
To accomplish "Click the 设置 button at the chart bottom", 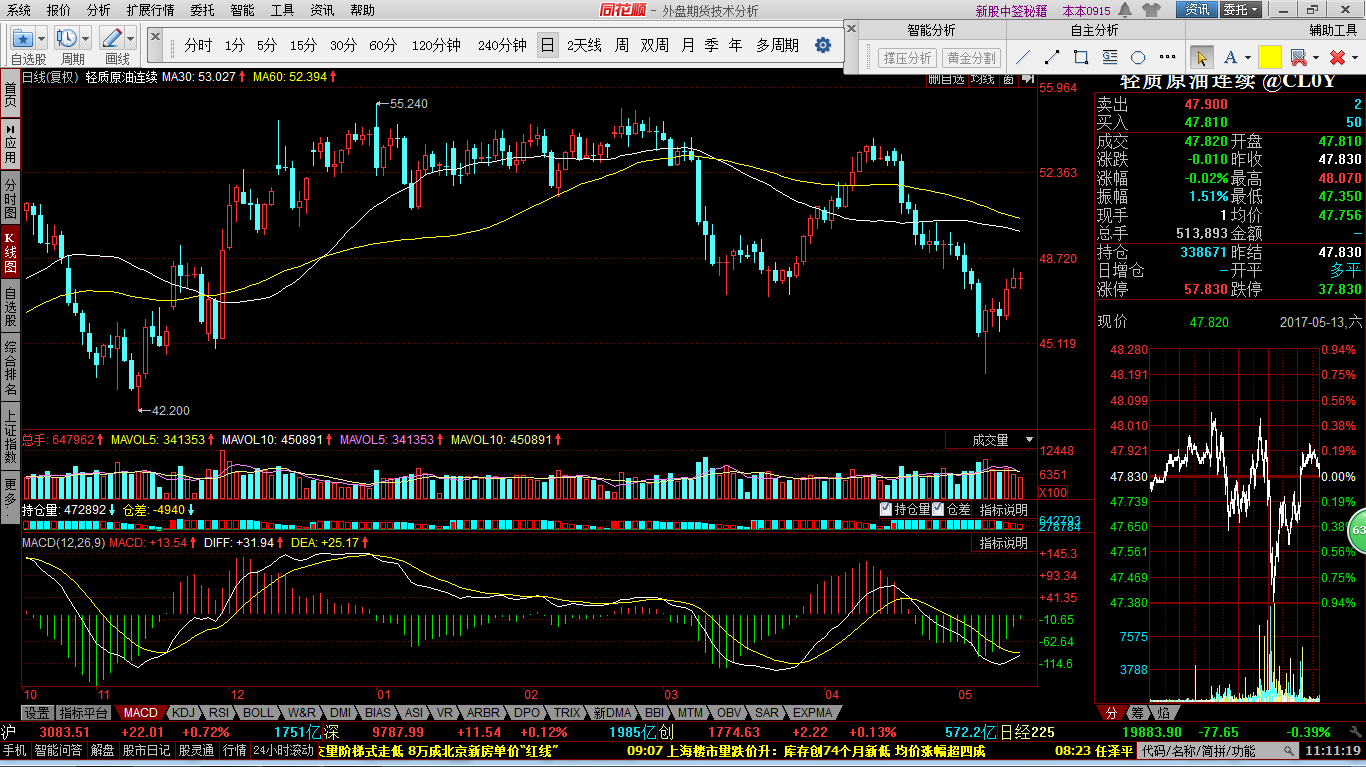I will 37,713.
